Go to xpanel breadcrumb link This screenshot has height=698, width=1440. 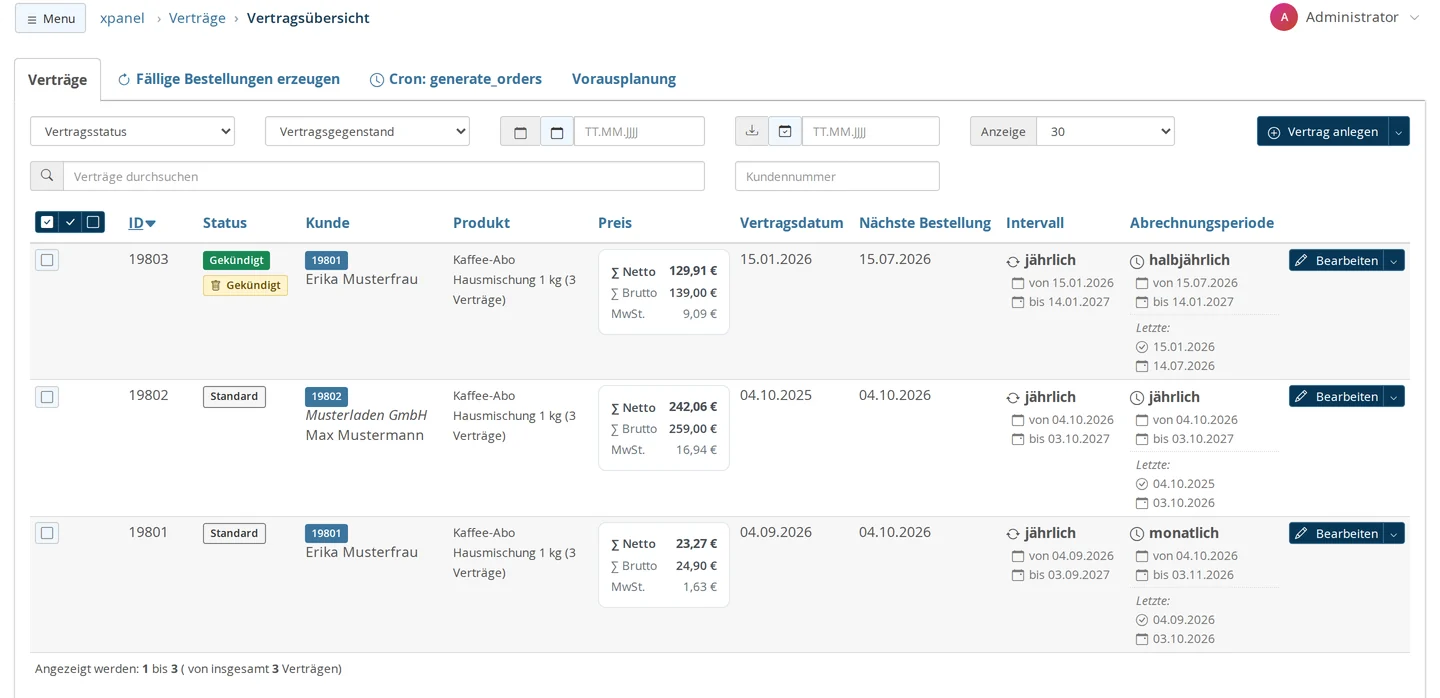[122, 18]
